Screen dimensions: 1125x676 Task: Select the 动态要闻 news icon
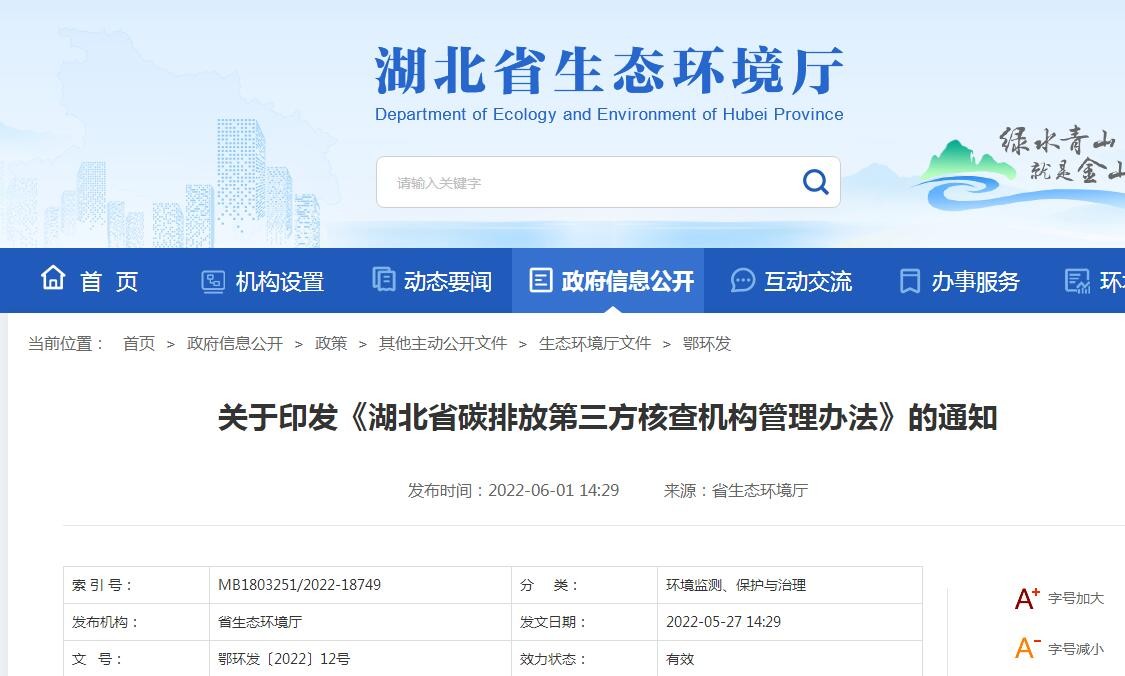[384, 281]
